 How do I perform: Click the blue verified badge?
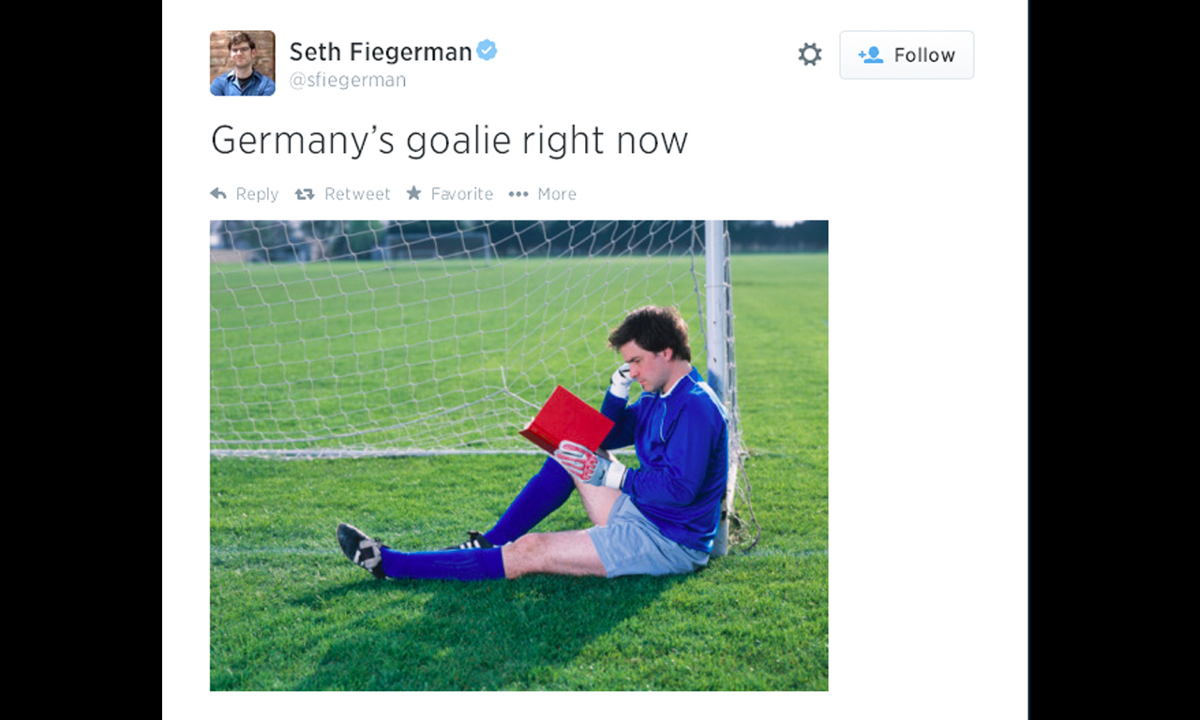[x=486, y=51]
